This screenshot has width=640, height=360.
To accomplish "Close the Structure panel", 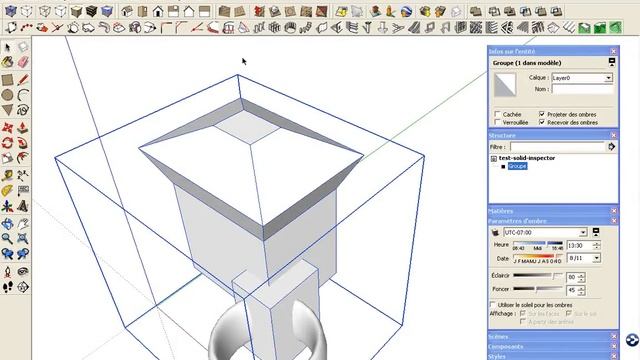I will tap(613, 135).
